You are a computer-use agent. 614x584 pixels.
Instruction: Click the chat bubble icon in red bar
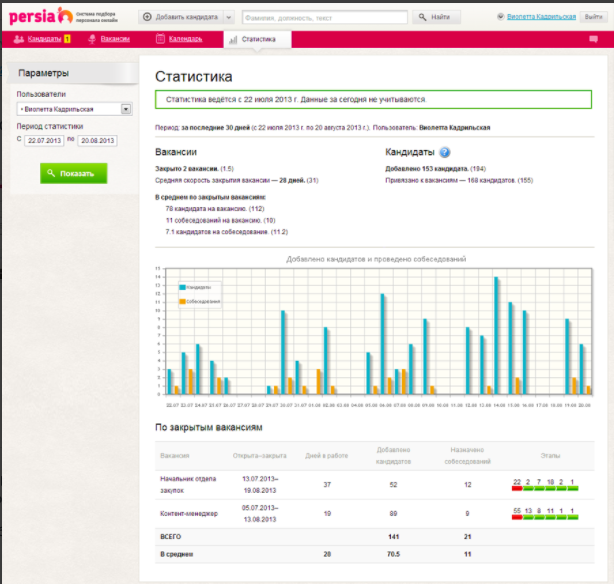(x=592, y=39)
